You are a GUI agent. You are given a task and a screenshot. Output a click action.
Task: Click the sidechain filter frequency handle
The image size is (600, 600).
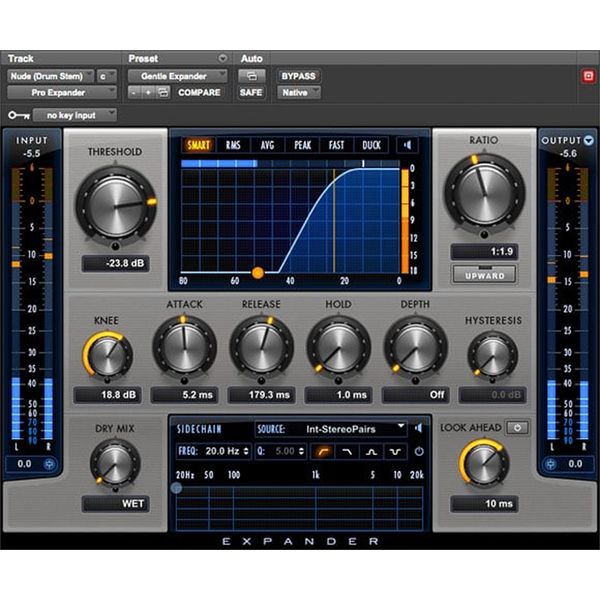[176, 488]
